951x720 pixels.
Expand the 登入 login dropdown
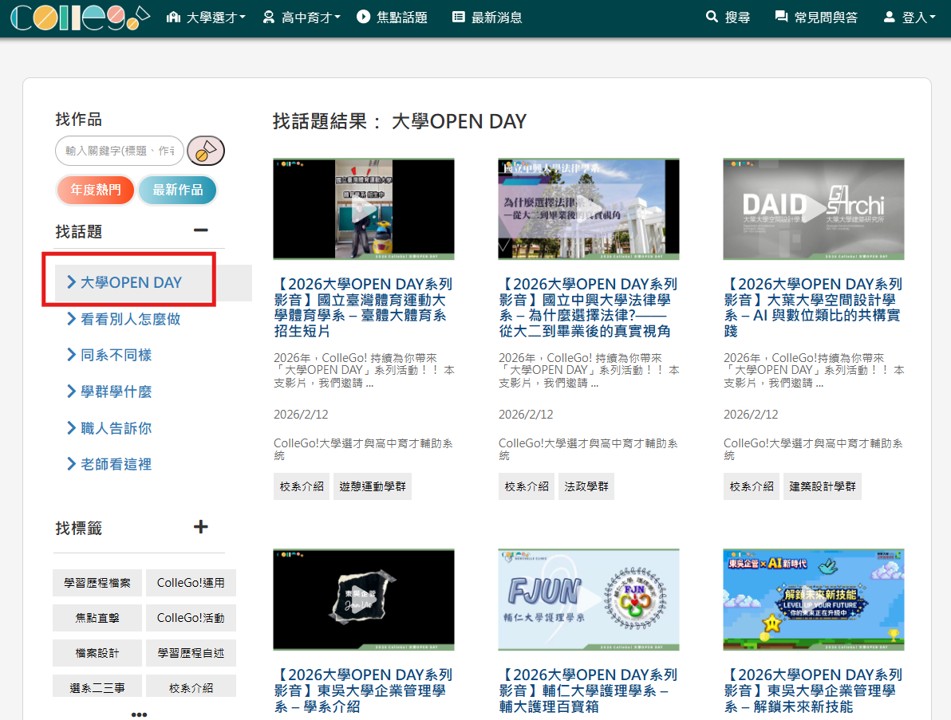pyautogui.click(x=909, y=18)
